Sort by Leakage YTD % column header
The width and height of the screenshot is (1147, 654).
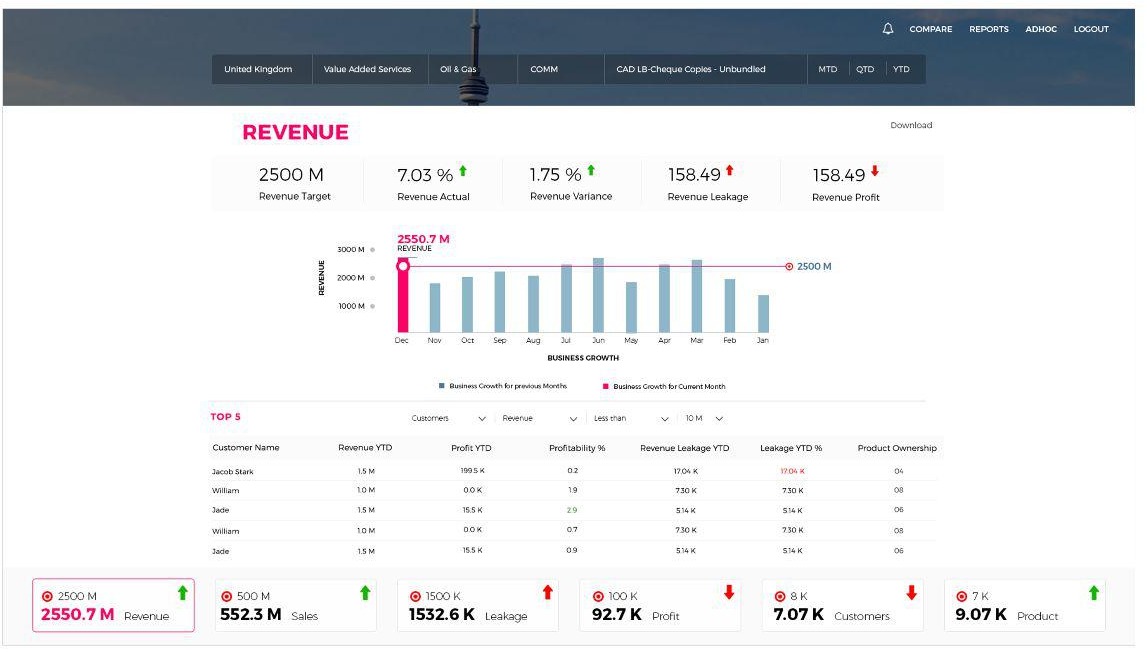click(x=791, y=448)
